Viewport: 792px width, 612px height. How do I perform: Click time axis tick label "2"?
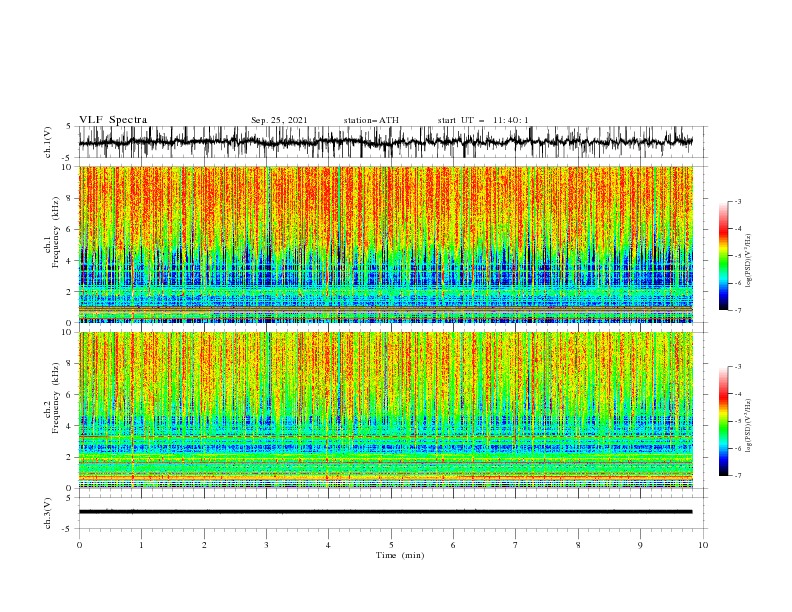(x=204, y=545)
